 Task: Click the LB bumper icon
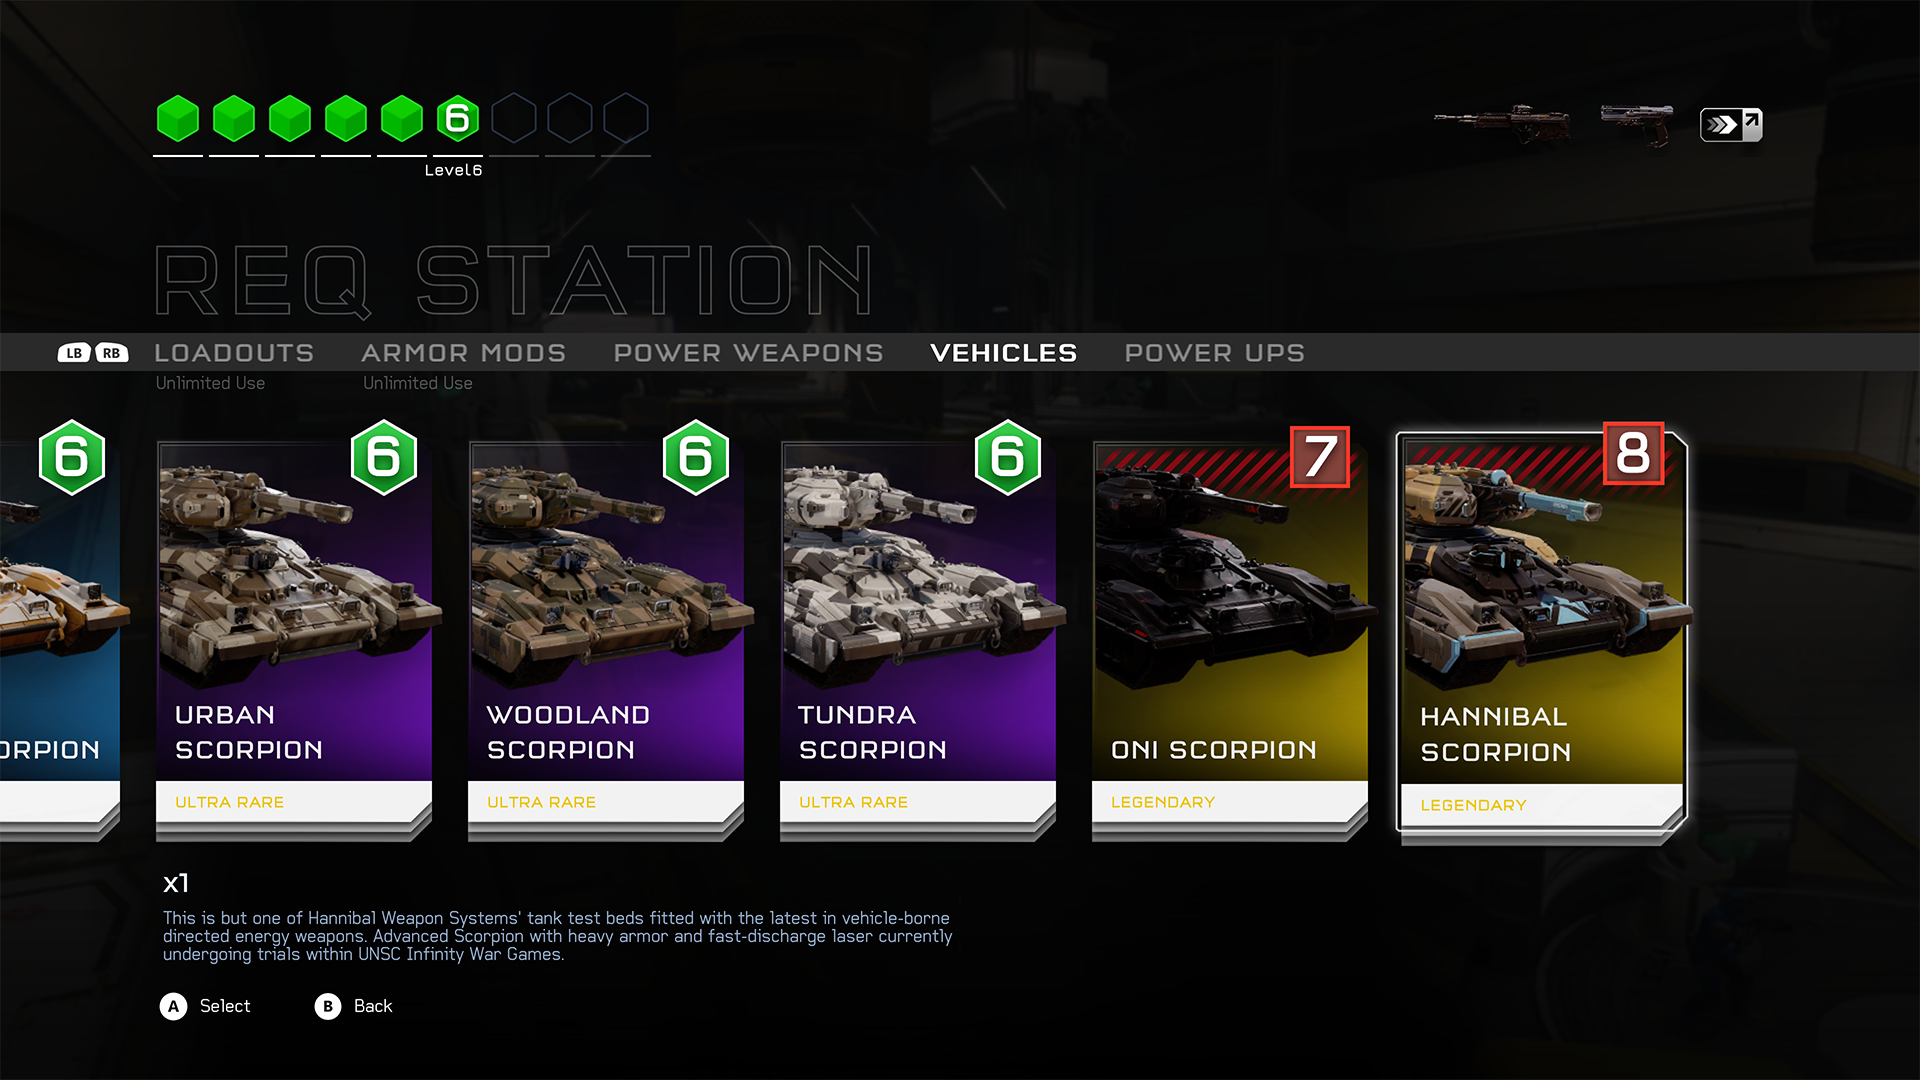(74, 353)
